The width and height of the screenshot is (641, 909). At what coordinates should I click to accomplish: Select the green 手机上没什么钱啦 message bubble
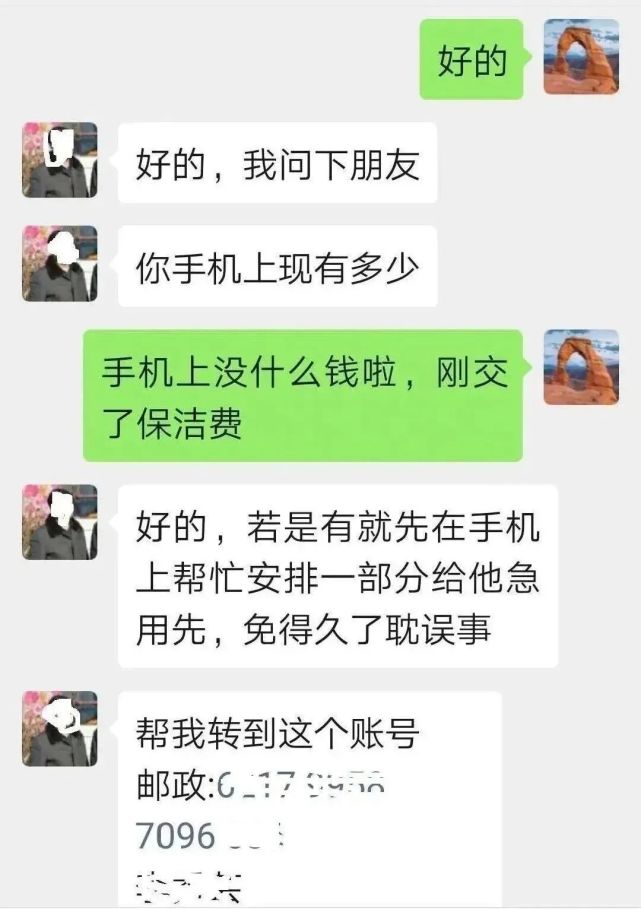pos(303,395)
